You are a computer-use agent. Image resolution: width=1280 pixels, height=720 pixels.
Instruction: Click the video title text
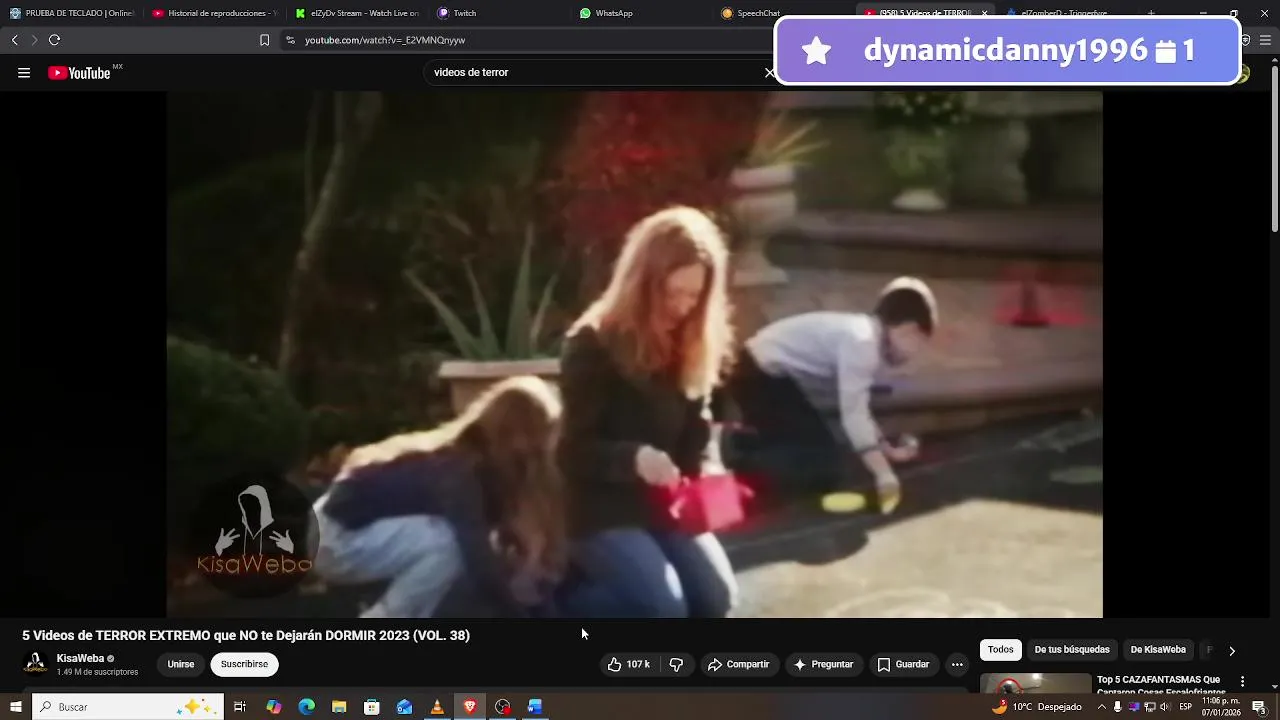point(246,635)
